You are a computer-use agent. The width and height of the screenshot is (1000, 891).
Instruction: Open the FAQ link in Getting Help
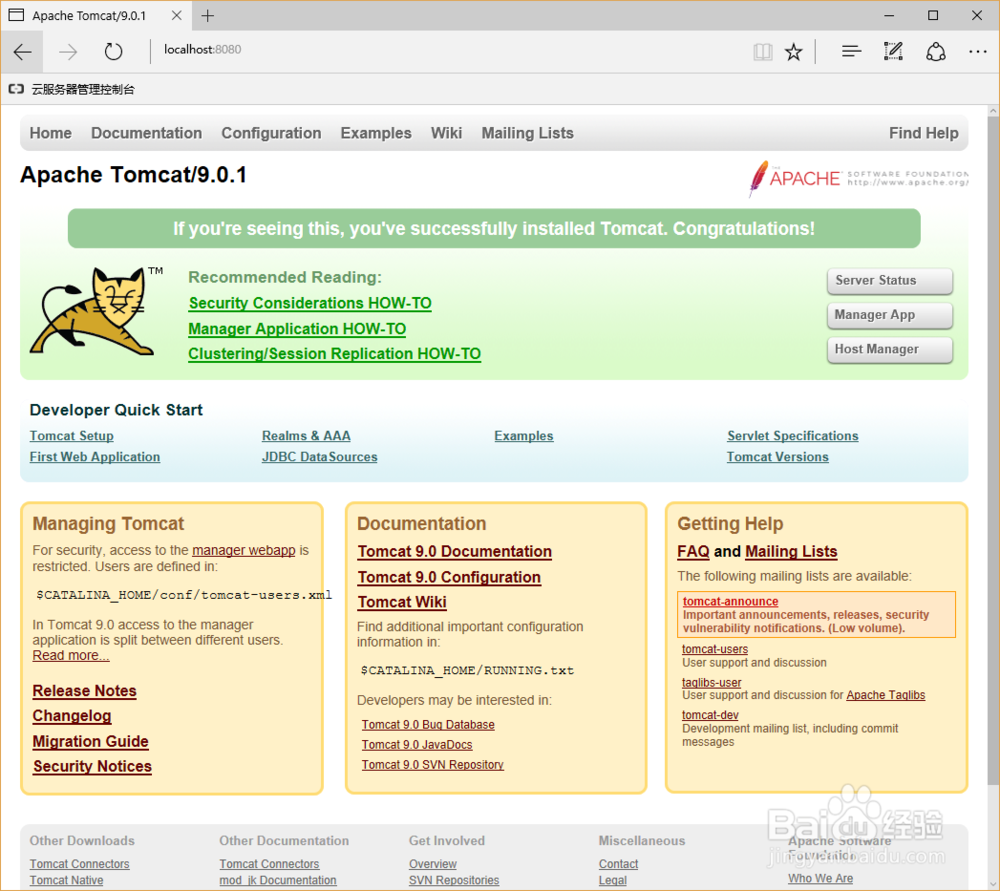[x=693, y=552]
